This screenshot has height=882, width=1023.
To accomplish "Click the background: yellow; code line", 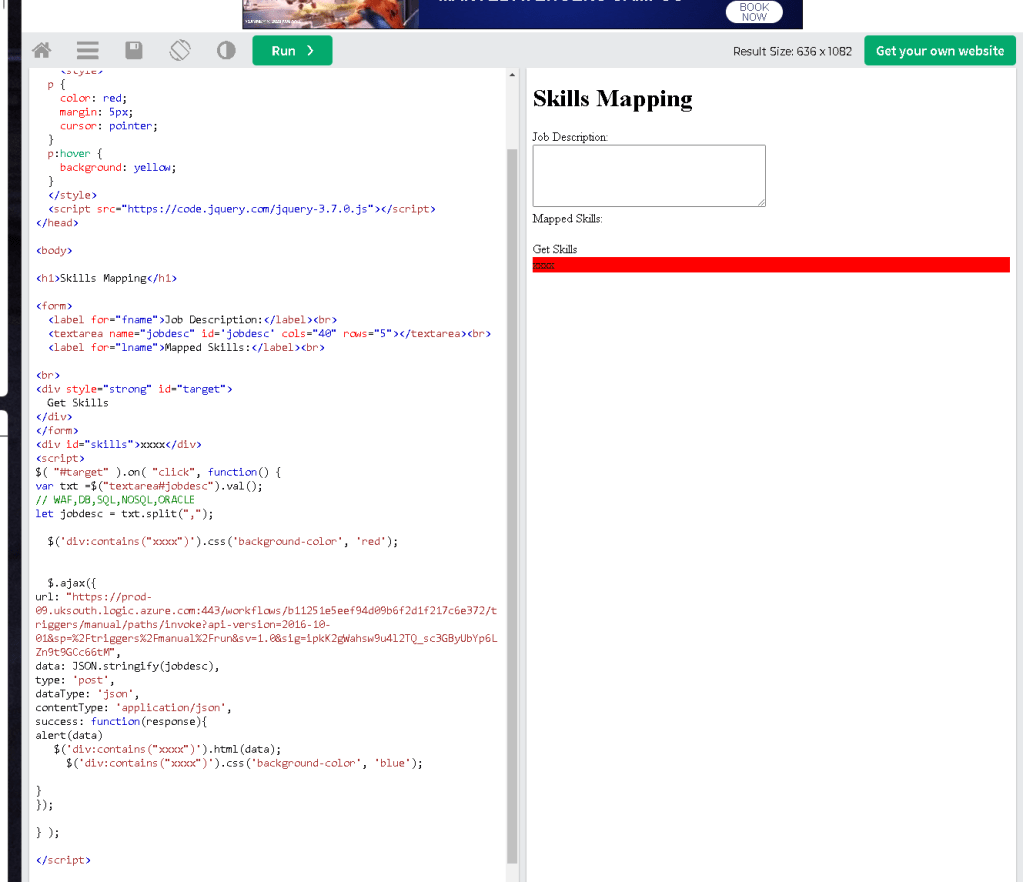I will (x=118, y=167).
